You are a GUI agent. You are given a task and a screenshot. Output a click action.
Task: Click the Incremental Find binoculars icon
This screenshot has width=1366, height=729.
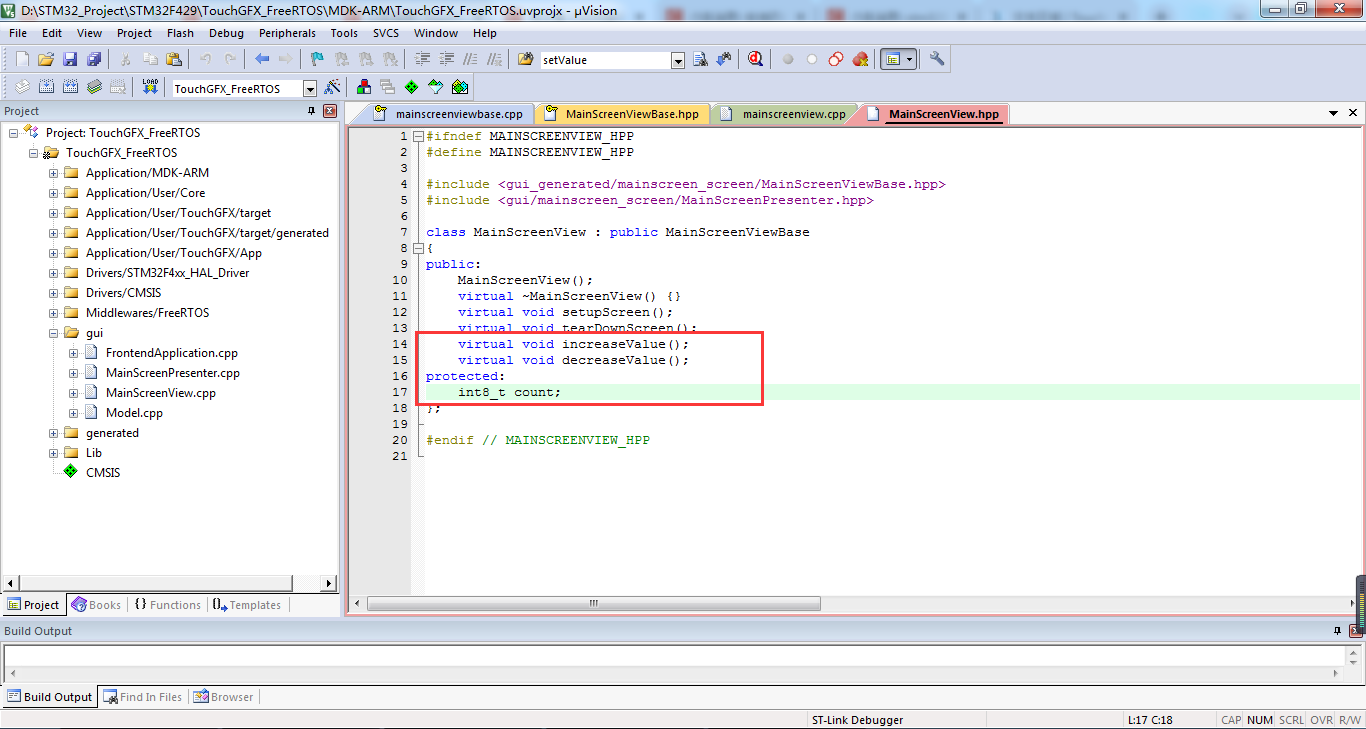(724, 60)
